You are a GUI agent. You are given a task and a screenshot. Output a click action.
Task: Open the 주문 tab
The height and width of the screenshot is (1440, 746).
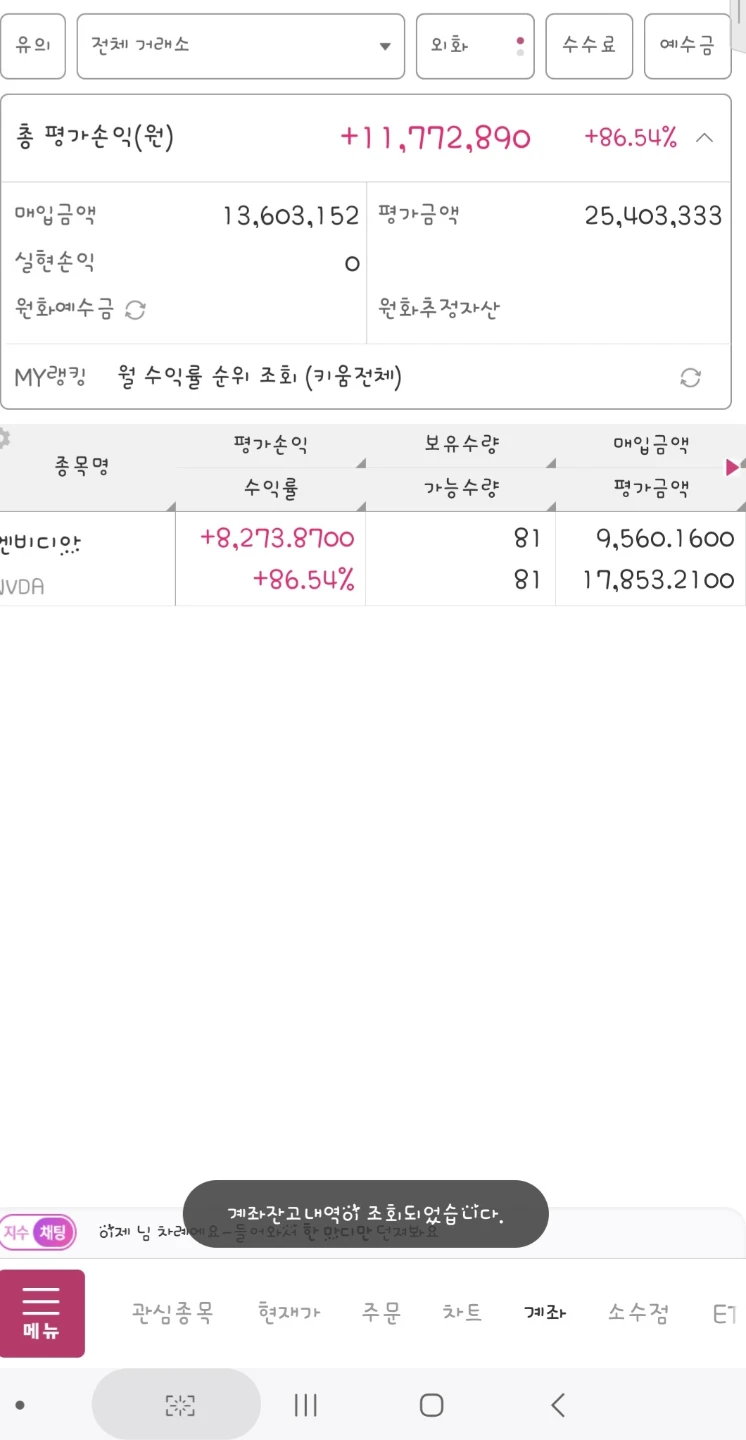pyautogui.click(x=381, y=1312)
